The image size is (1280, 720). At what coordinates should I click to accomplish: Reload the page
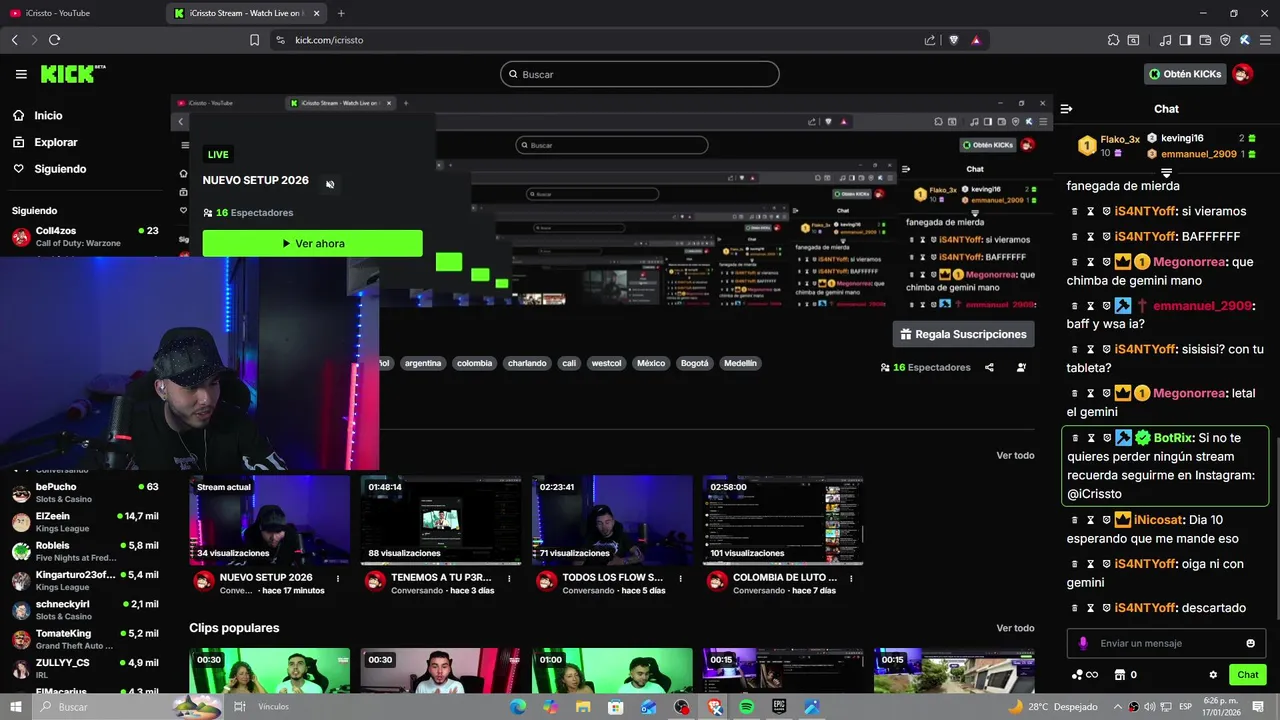[54, 40]
